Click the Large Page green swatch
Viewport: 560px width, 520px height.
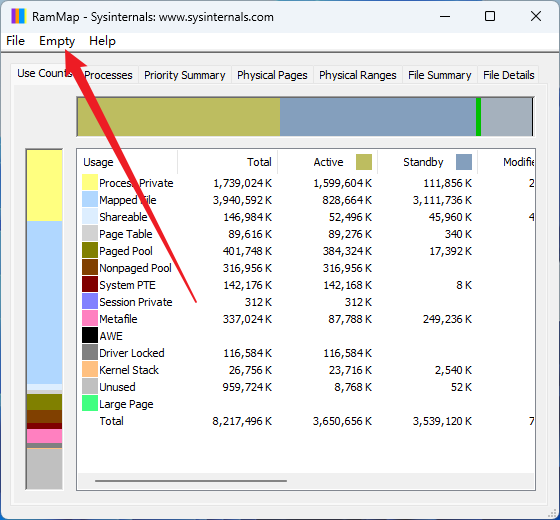(x=90, y=403)
